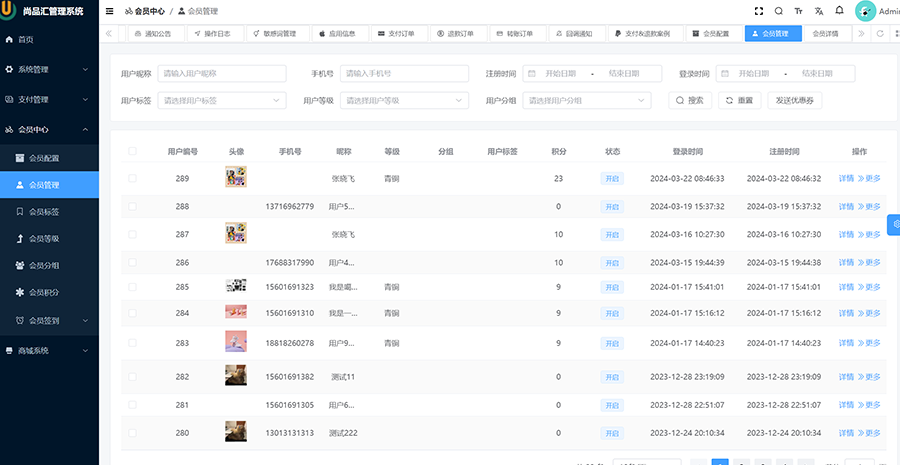
Task: Check the row checkbox for user 283
Action: coord(133,343)
